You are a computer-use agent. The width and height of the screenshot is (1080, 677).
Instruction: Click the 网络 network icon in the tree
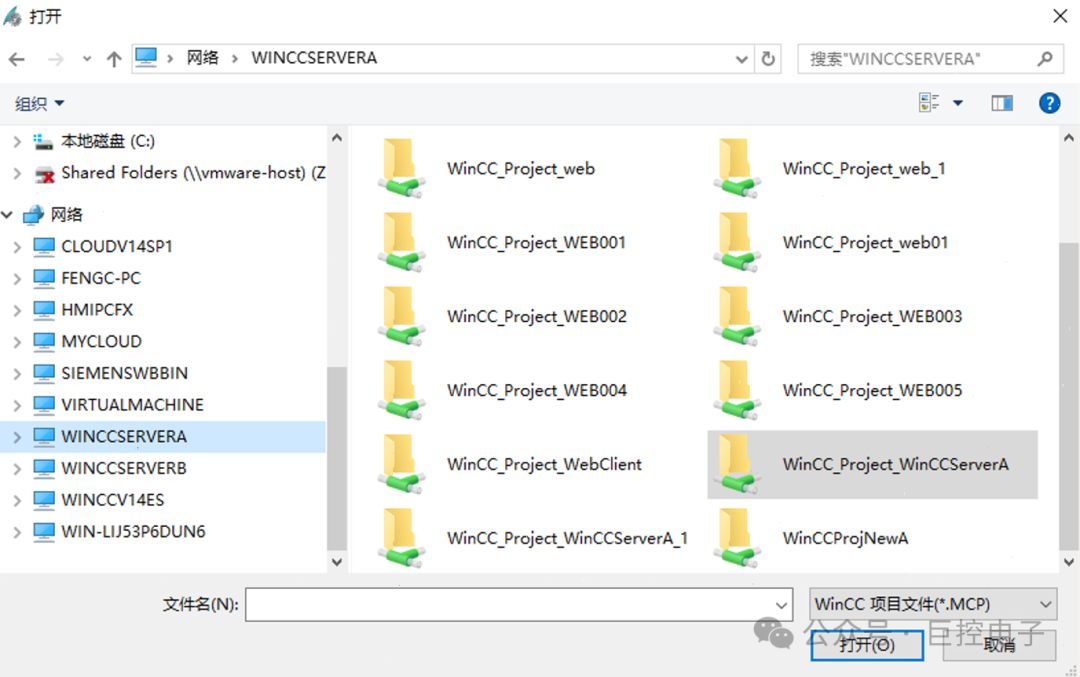(34, 214)
